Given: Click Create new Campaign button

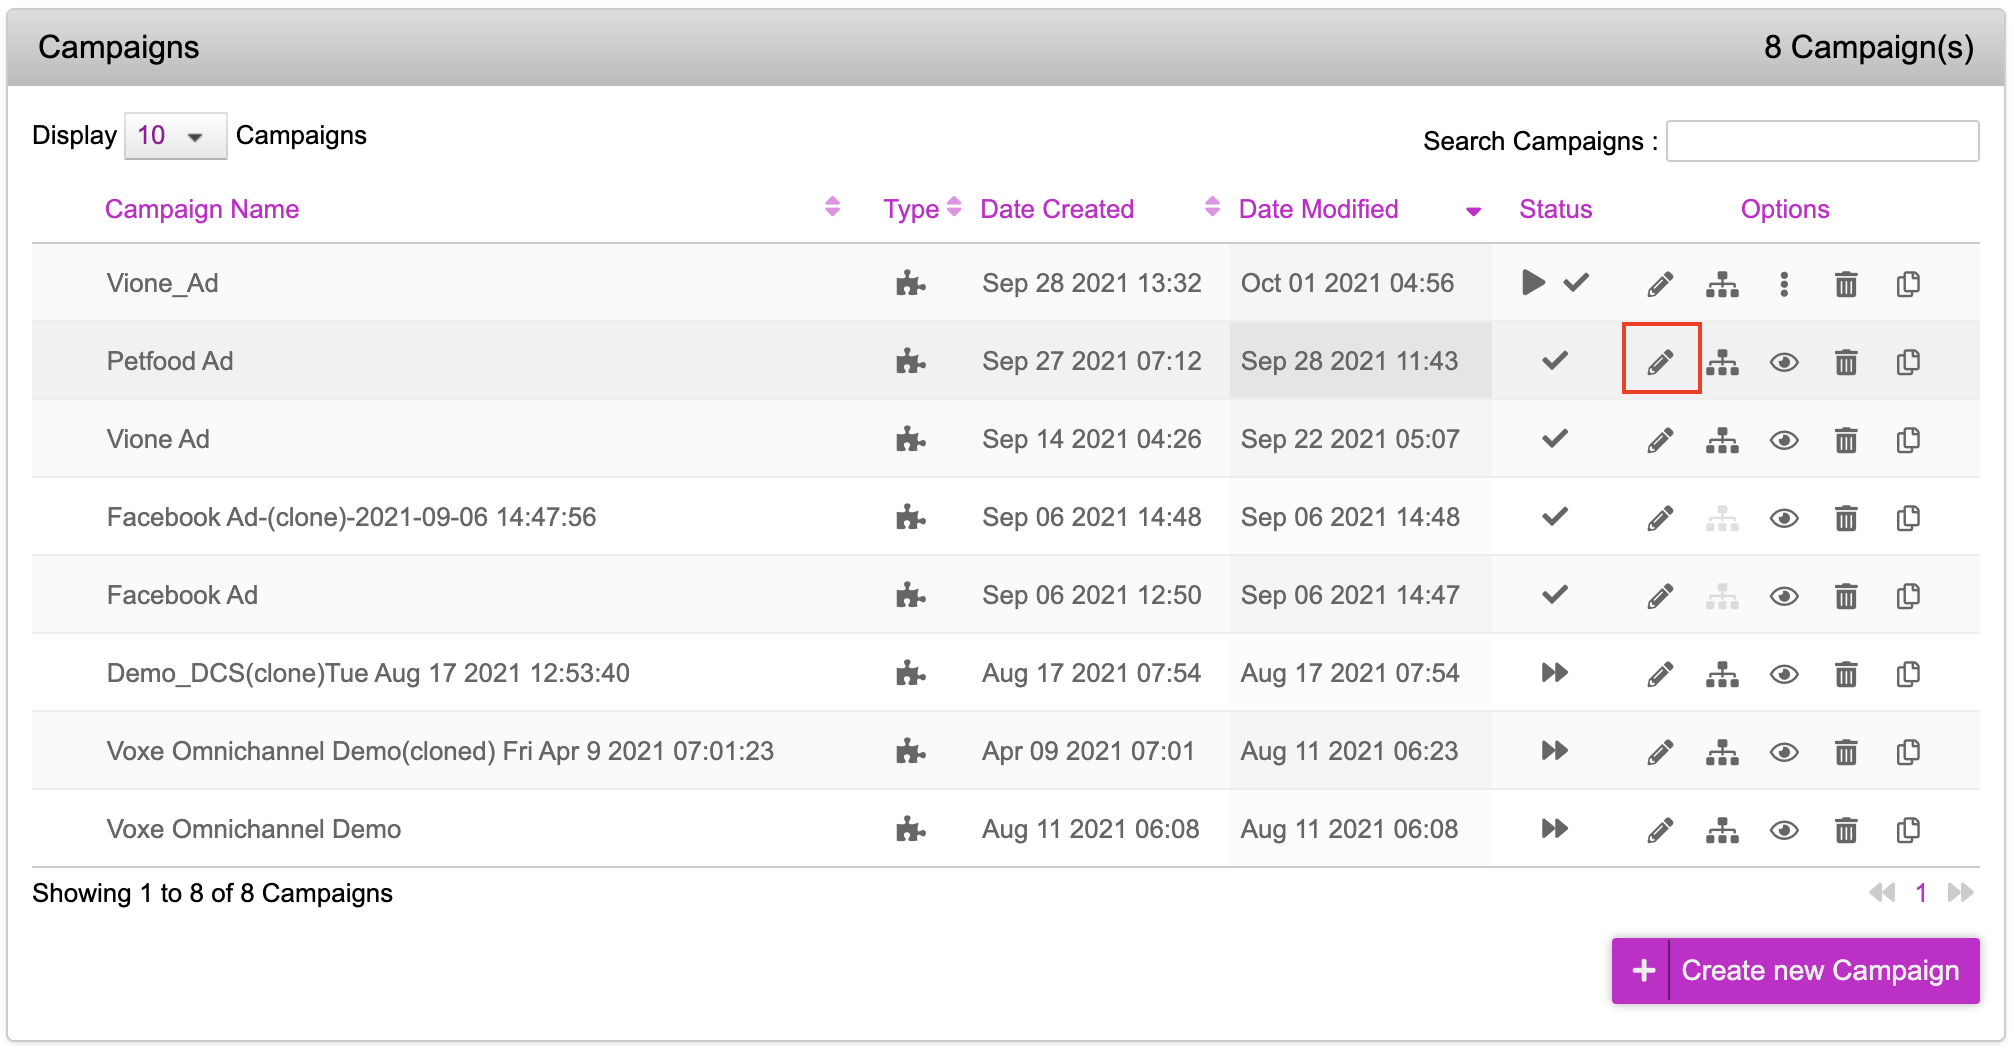Looking at the screenshot, I should (x=1795, y=970).
